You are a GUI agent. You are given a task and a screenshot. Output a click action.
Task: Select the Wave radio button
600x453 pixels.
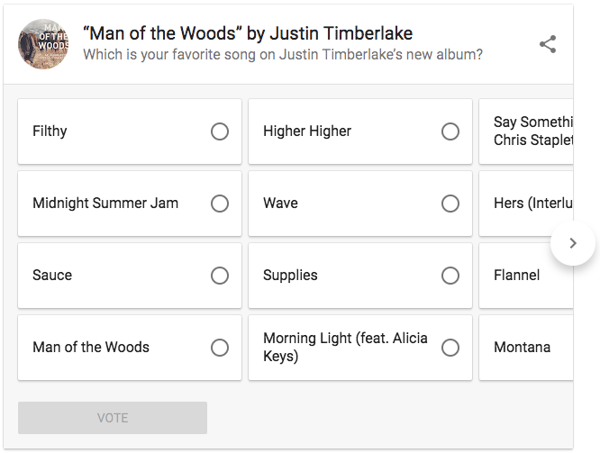450,203
